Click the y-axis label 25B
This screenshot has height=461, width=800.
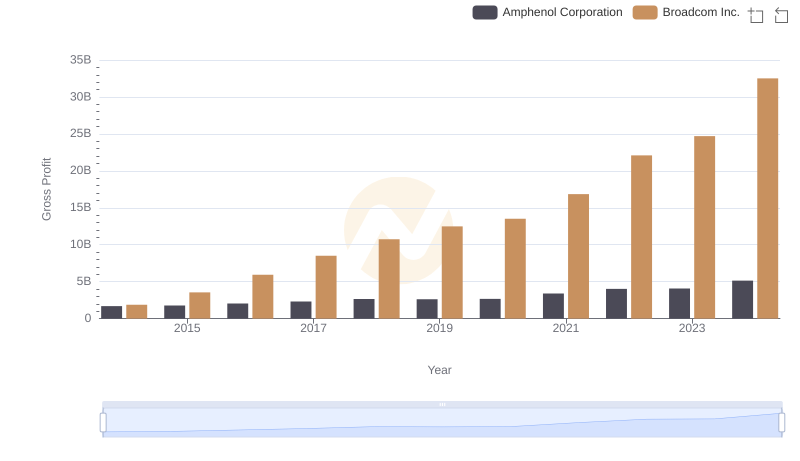pyautogui.click(x=81, y=134)
